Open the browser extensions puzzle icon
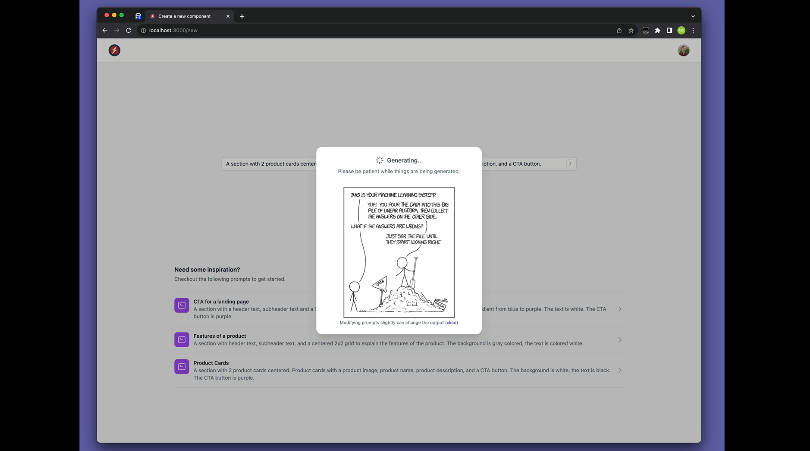 click(657, 31)
